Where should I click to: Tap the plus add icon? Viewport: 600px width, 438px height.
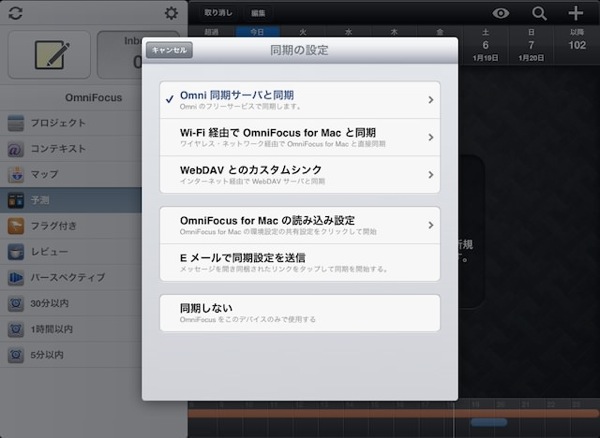click(576, 13)
